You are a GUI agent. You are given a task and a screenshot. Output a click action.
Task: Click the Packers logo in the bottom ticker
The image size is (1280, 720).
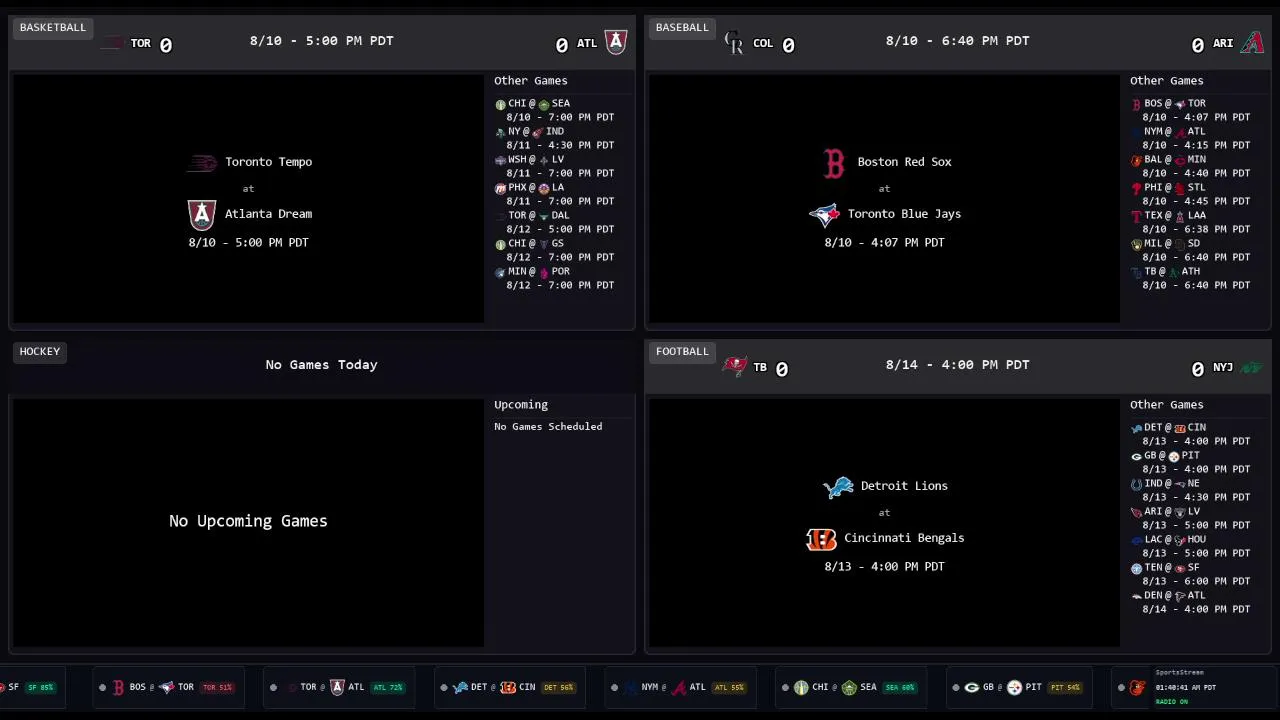point(971,688)
